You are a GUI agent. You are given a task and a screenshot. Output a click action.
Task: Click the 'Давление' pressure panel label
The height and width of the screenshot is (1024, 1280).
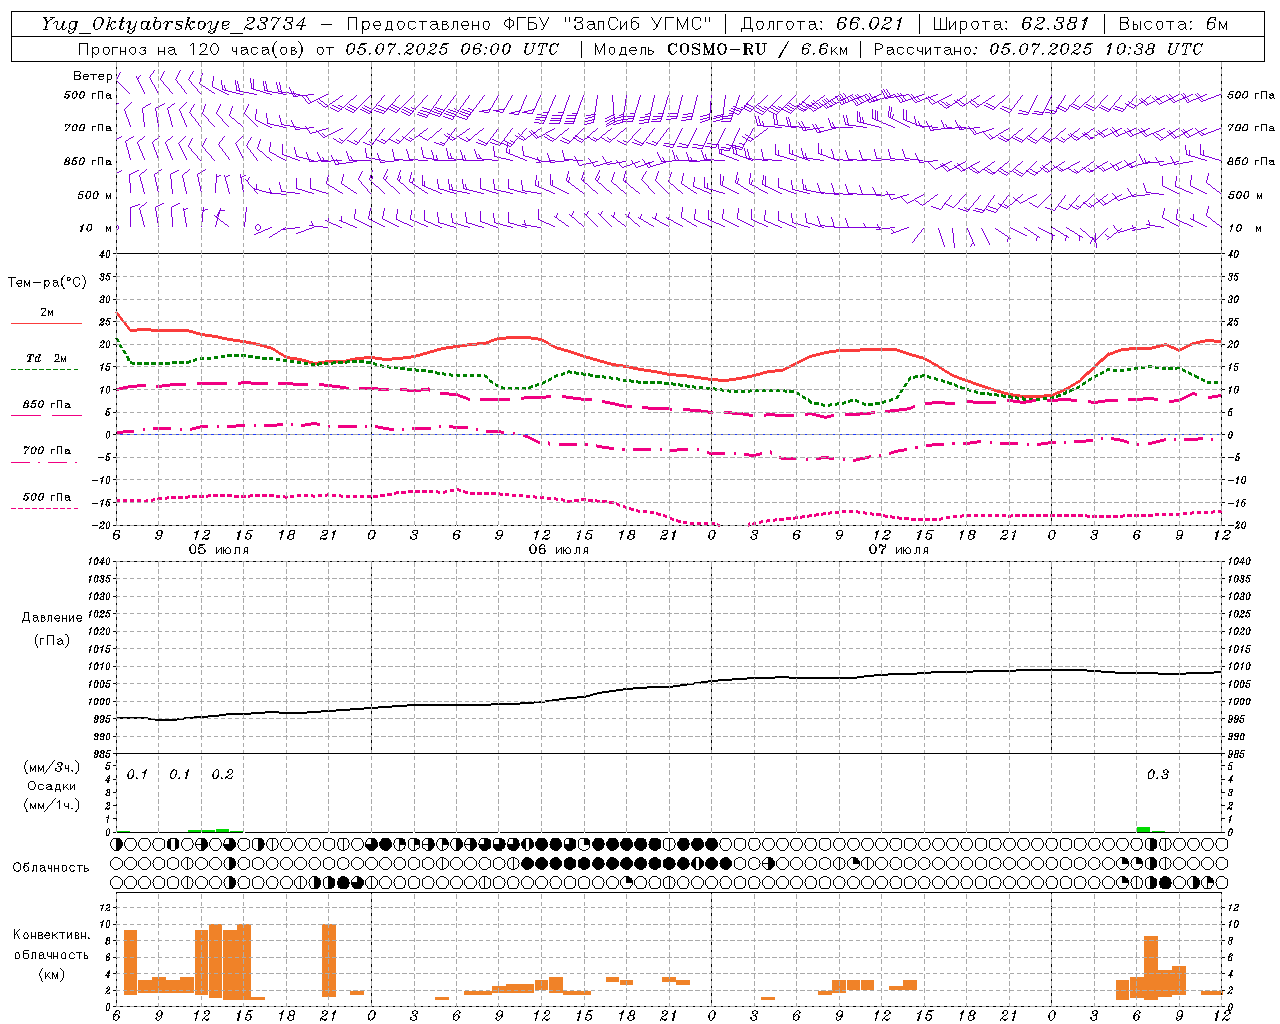coord(52,618)
